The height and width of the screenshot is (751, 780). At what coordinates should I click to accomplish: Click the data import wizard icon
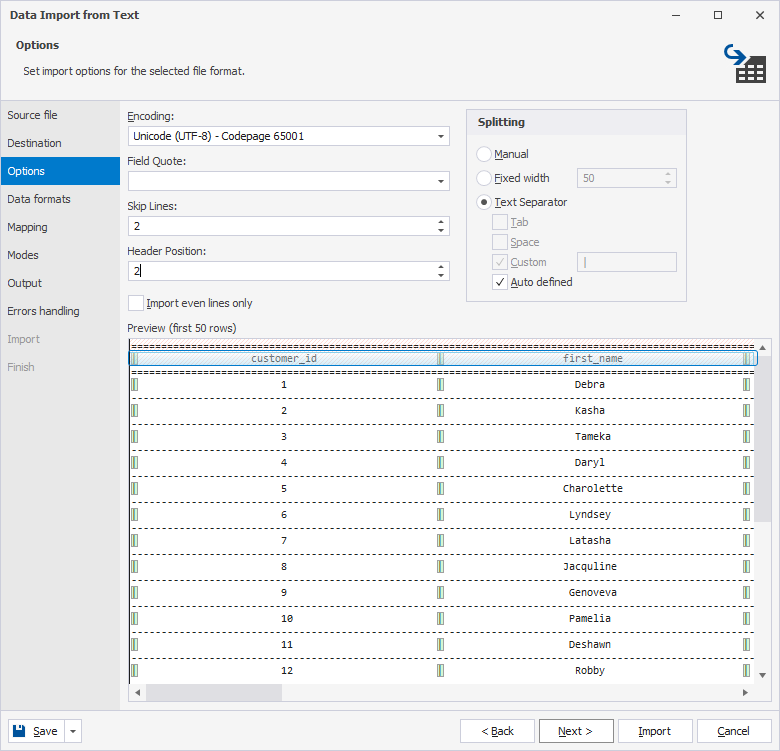(745, 64)
